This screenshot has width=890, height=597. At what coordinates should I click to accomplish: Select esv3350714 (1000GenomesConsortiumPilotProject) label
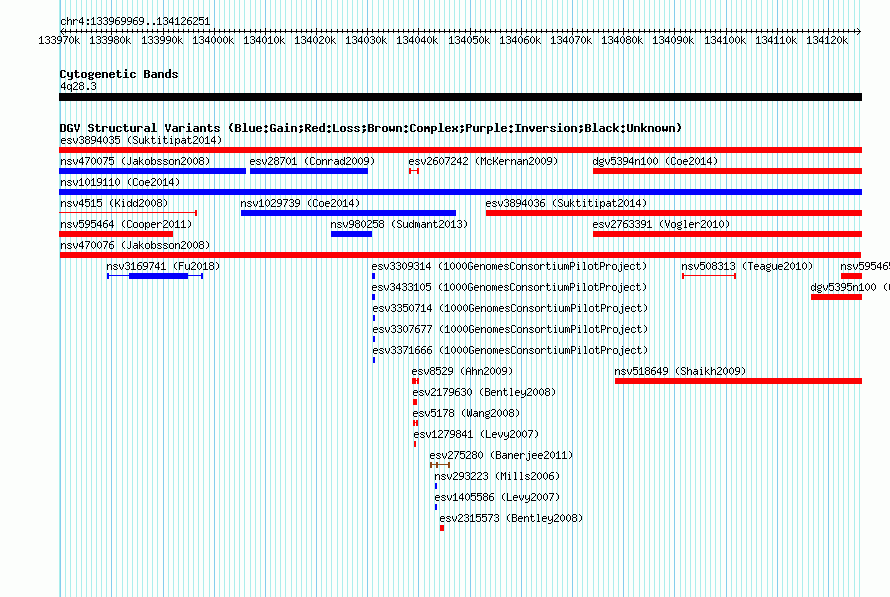(510, 308)
